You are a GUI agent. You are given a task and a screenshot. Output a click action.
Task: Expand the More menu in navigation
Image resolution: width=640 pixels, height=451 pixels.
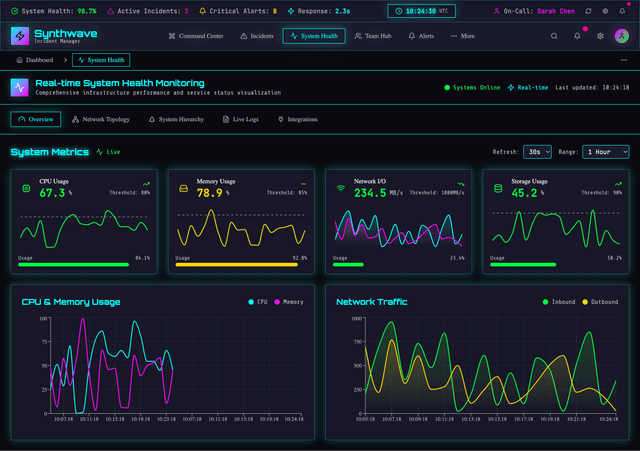[463, 36]
